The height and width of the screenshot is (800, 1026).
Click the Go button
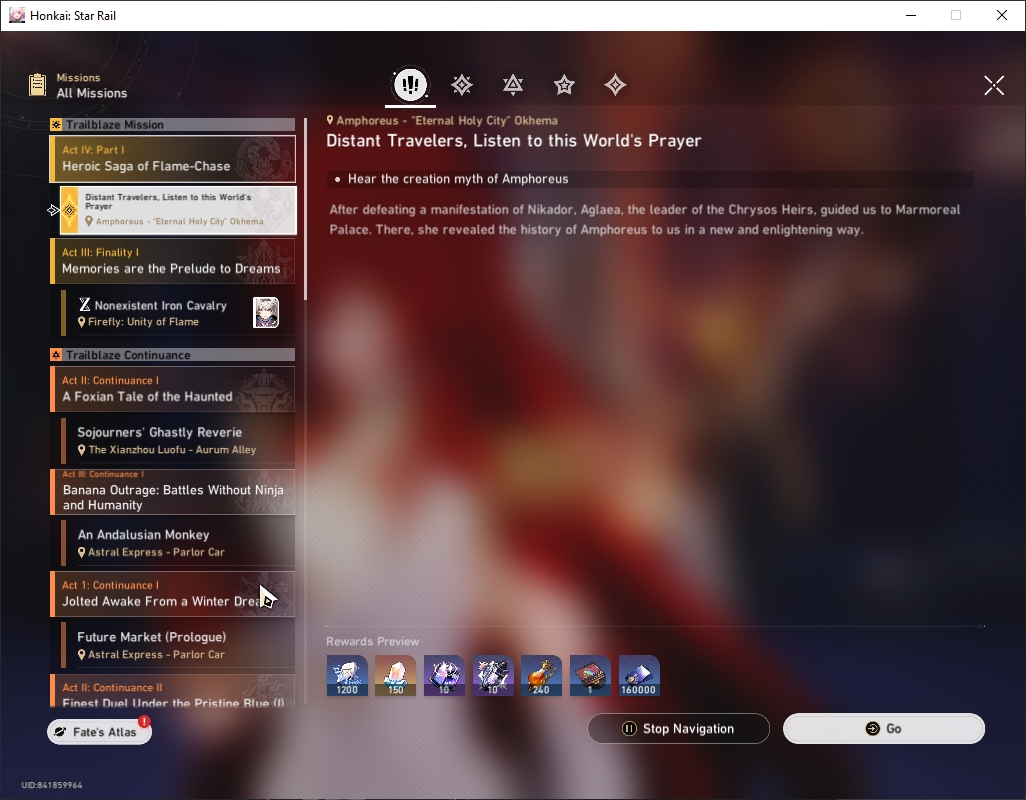pyautogui.click(x=883, y=728)
